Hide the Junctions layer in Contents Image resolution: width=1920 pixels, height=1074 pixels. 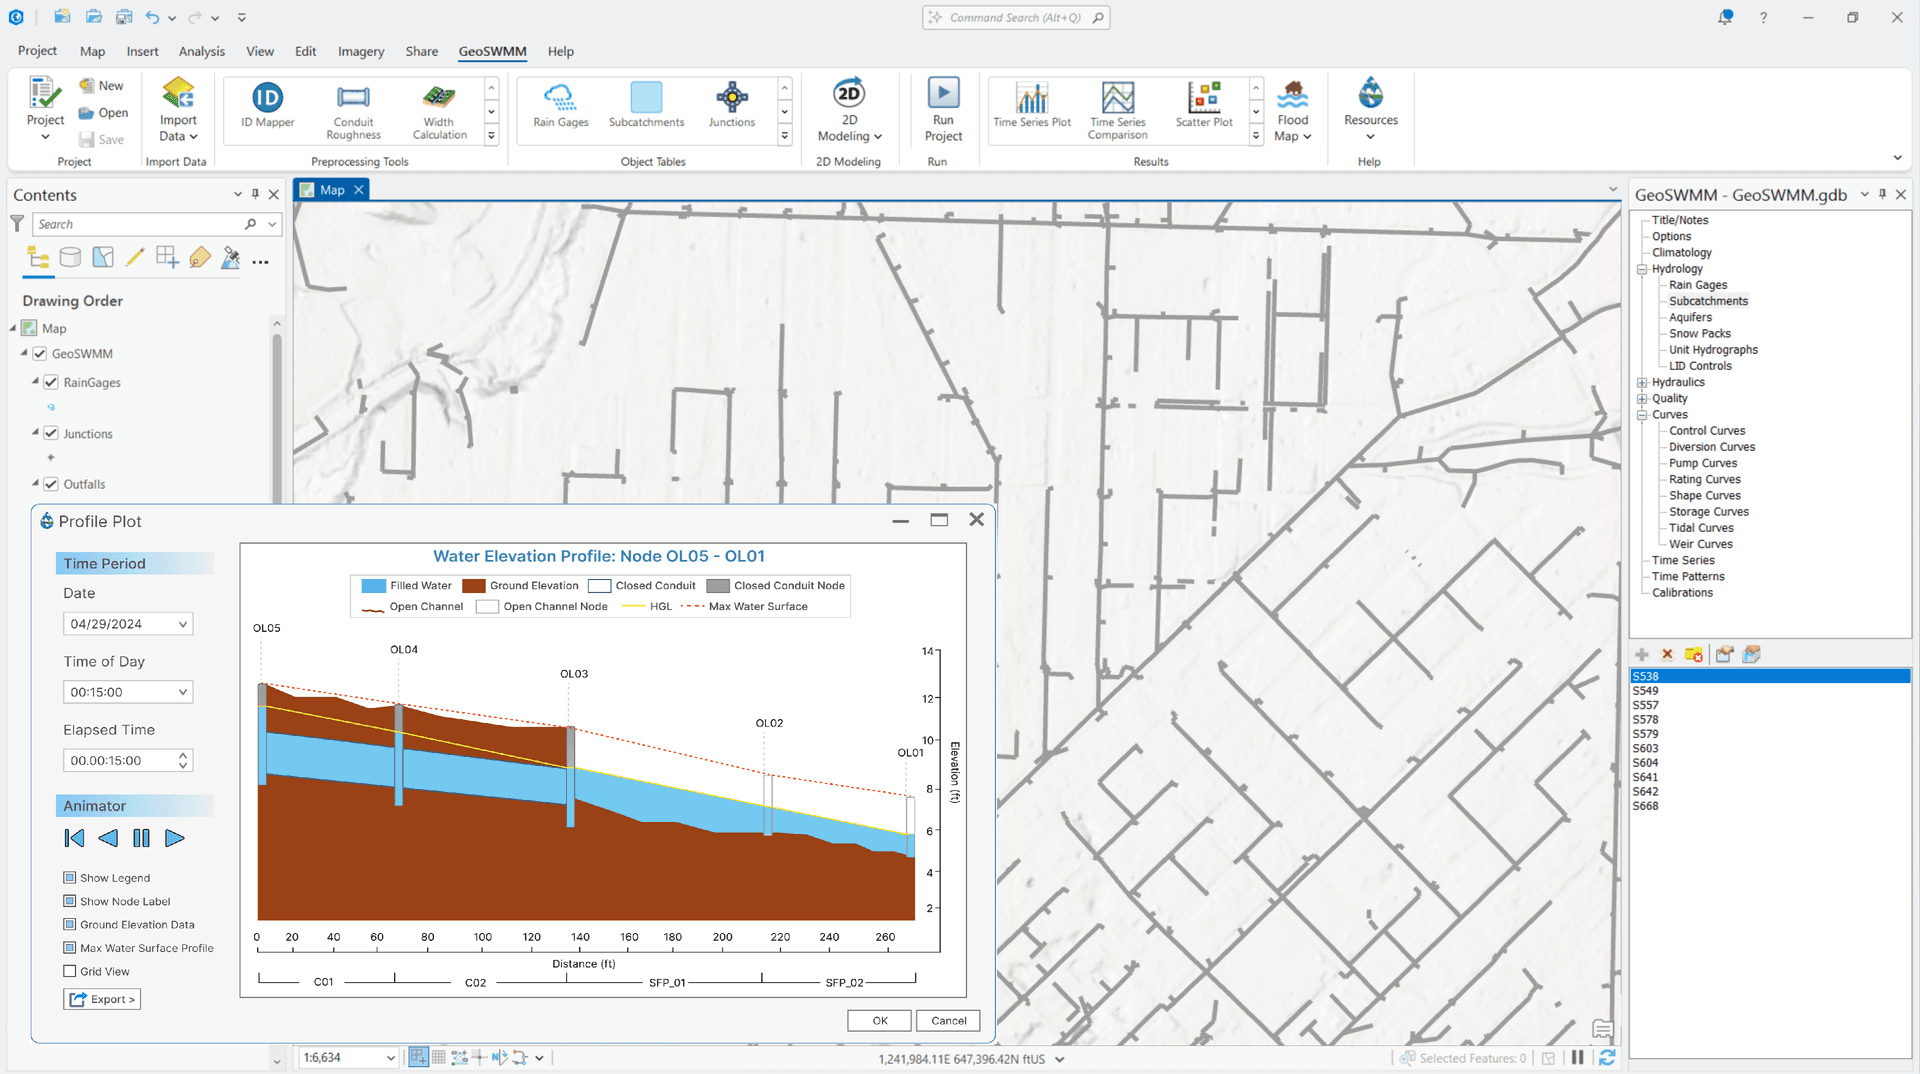pos(51,433)
